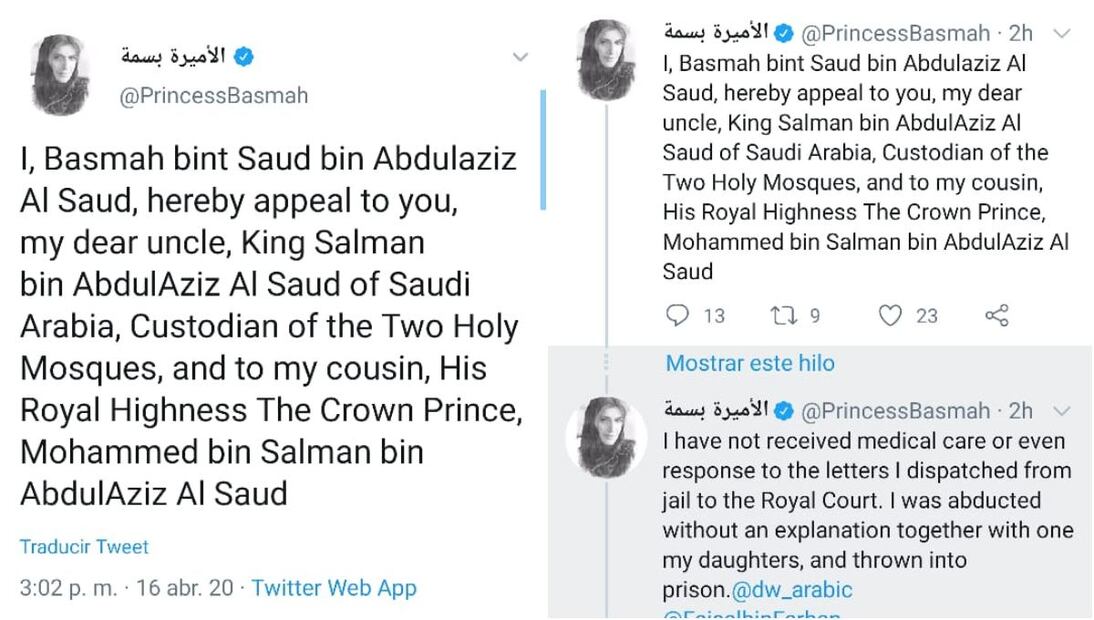
Task: Expand the chevron menu on the large left tweet
Action: [520, 58]
